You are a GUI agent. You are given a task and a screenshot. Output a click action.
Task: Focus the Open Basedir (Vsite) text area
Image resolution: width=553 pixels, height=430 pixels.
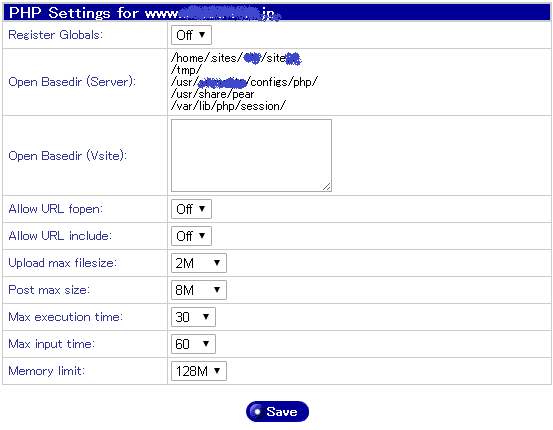pyautogui.click(x=251, y=156)
